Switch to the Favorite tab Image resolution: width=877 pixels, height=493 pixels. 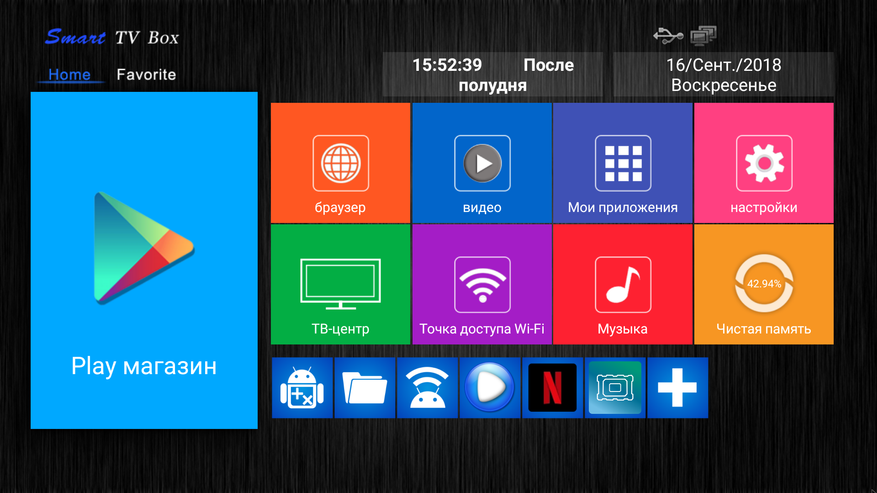coord(146,74)
